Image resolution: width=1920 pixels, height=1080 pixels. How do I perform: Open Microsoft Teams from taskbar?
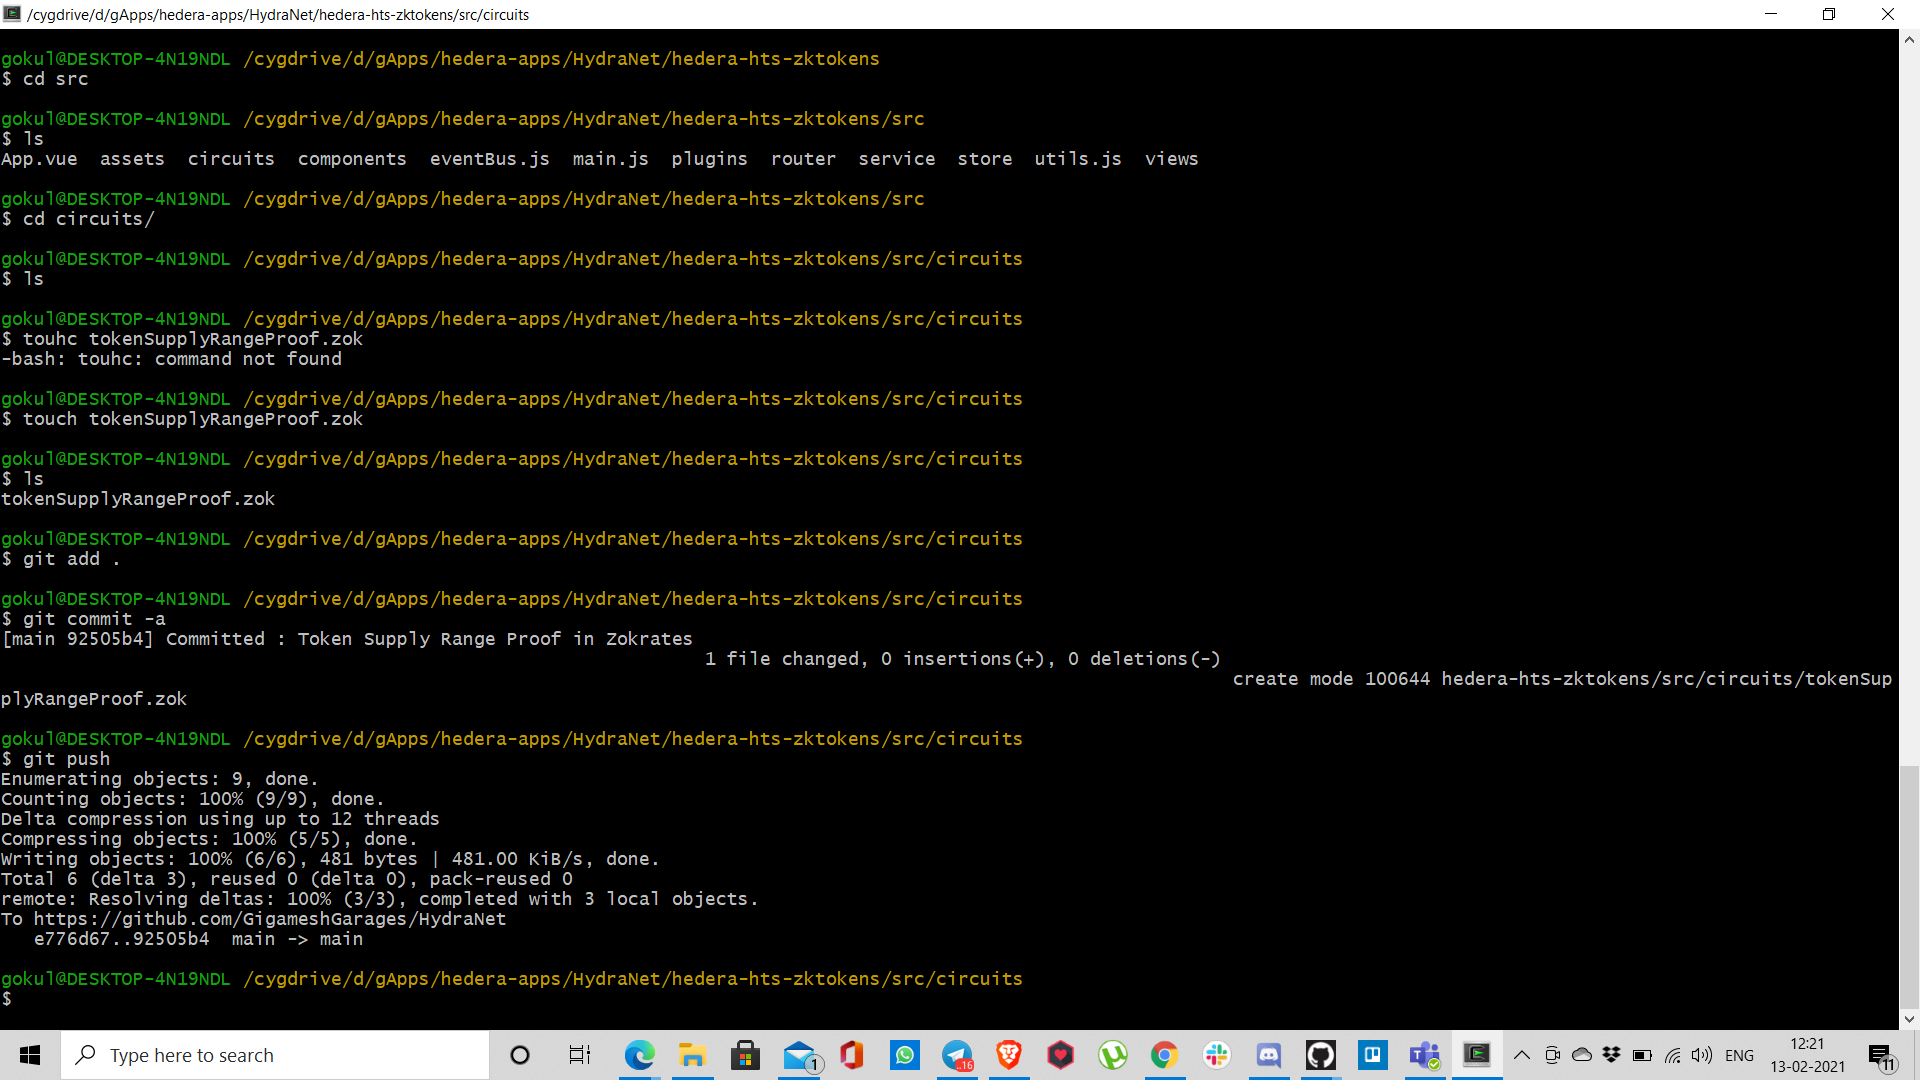pos(1424,1055)
